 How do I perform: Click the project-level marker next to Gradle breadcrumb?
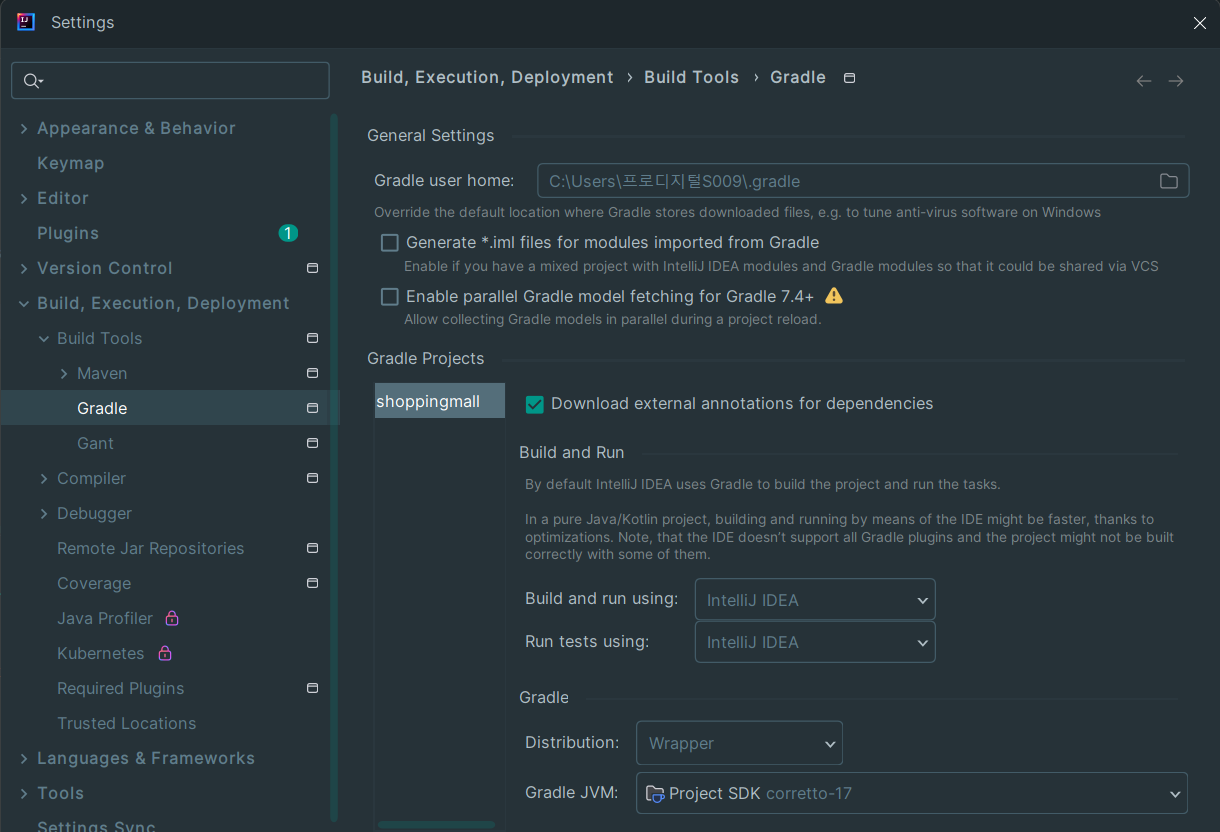[849, 78]
